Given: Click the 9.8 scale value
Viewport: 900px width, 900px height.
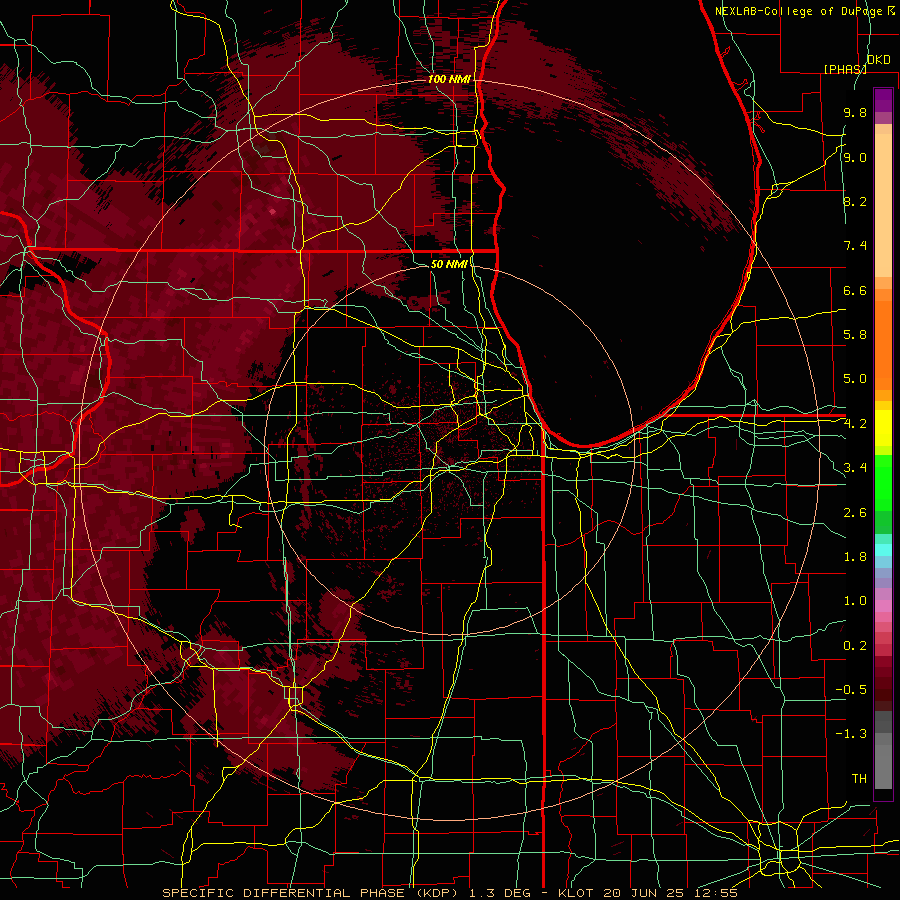Looking at the screenshot, I should [855, 112].
